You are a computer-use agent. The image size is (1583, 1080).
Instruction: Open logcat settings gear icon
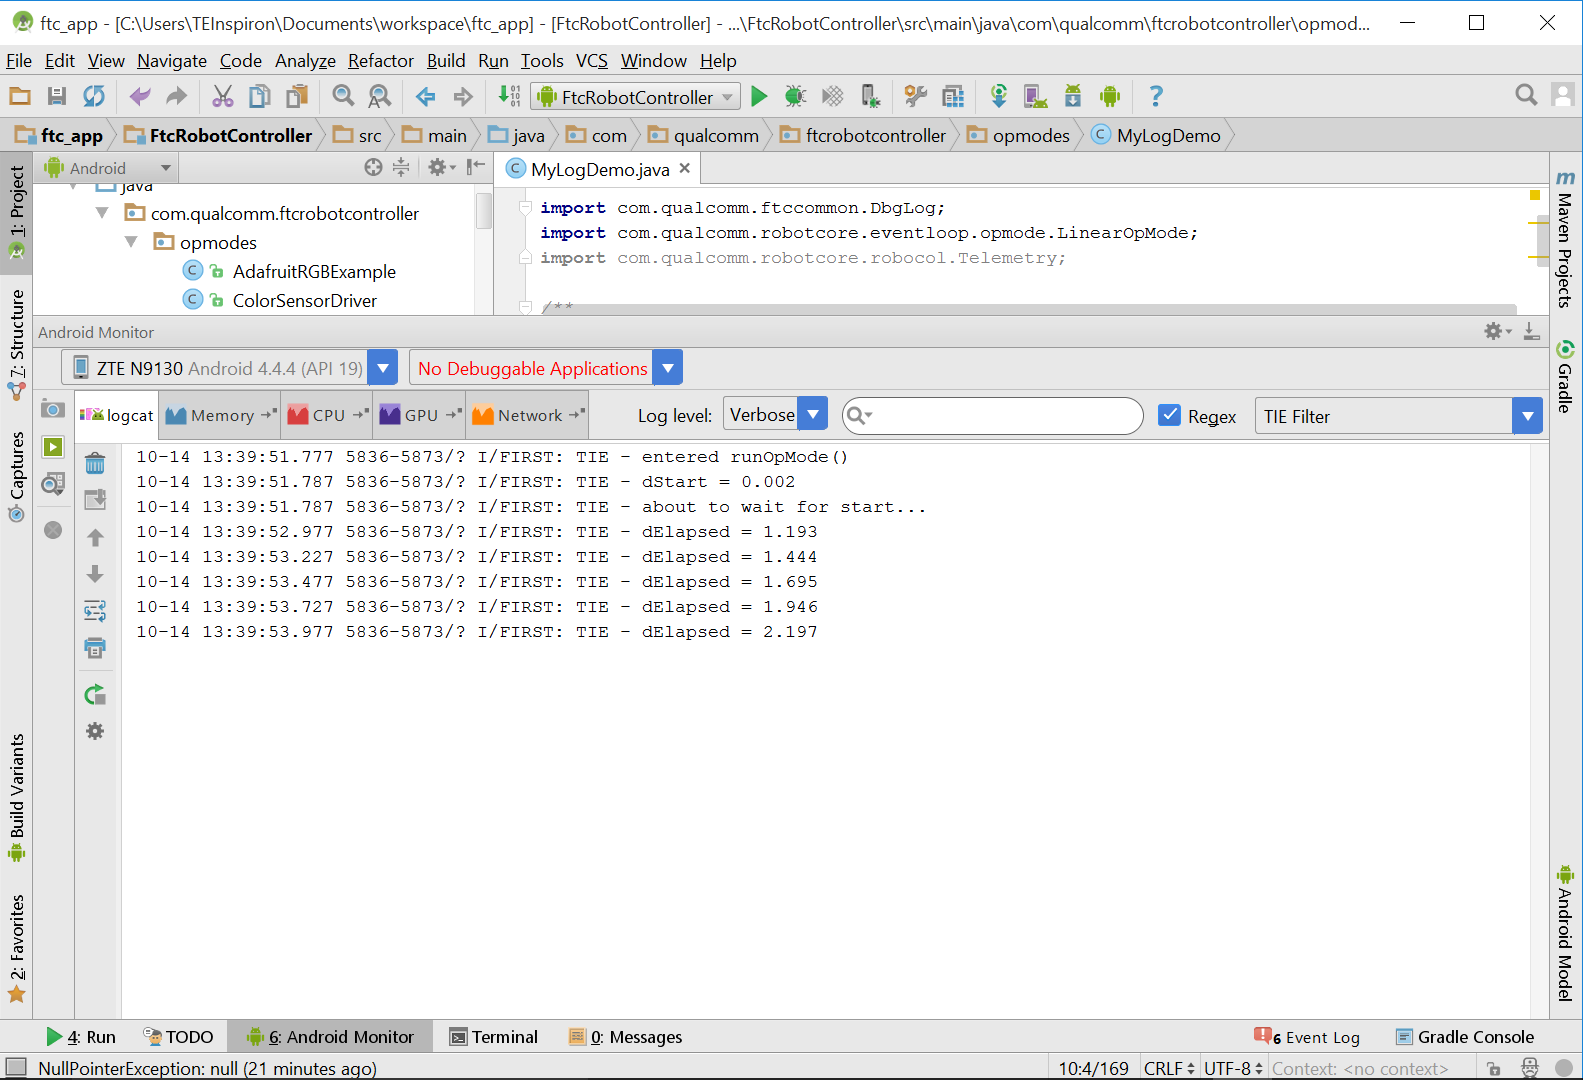pos(95,731)
